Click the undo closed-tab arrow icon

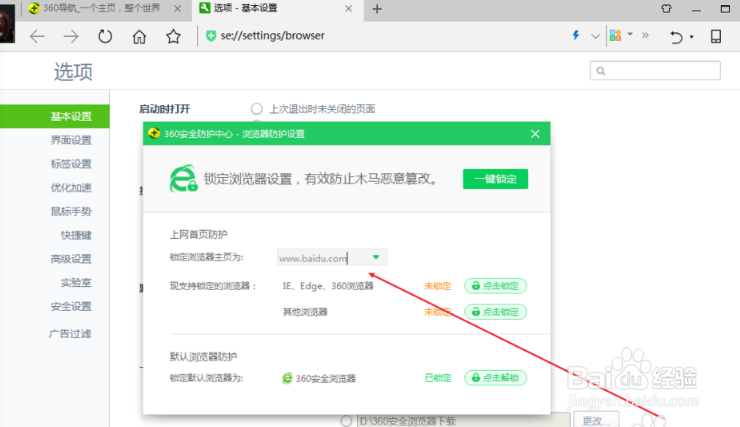coord(676,36)
